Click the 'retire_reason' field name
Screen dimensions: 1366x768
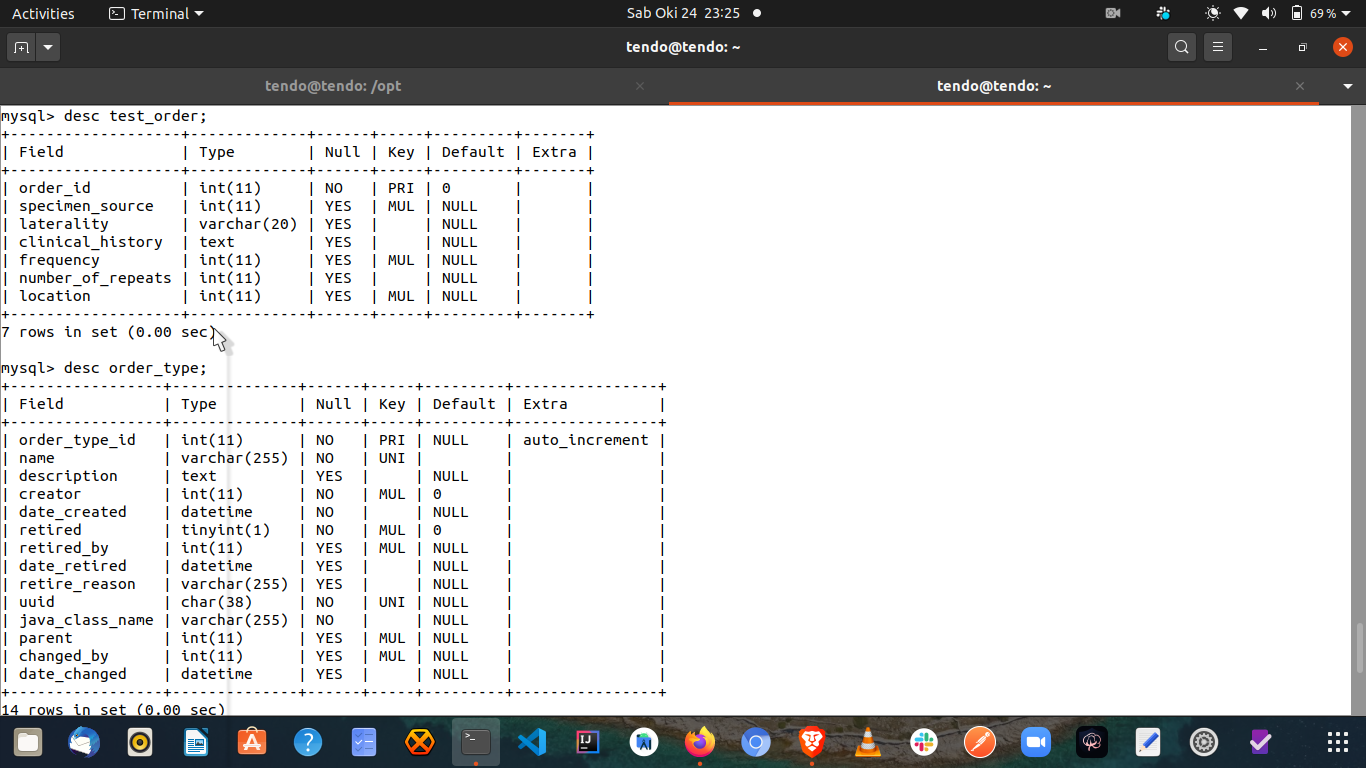77,584
